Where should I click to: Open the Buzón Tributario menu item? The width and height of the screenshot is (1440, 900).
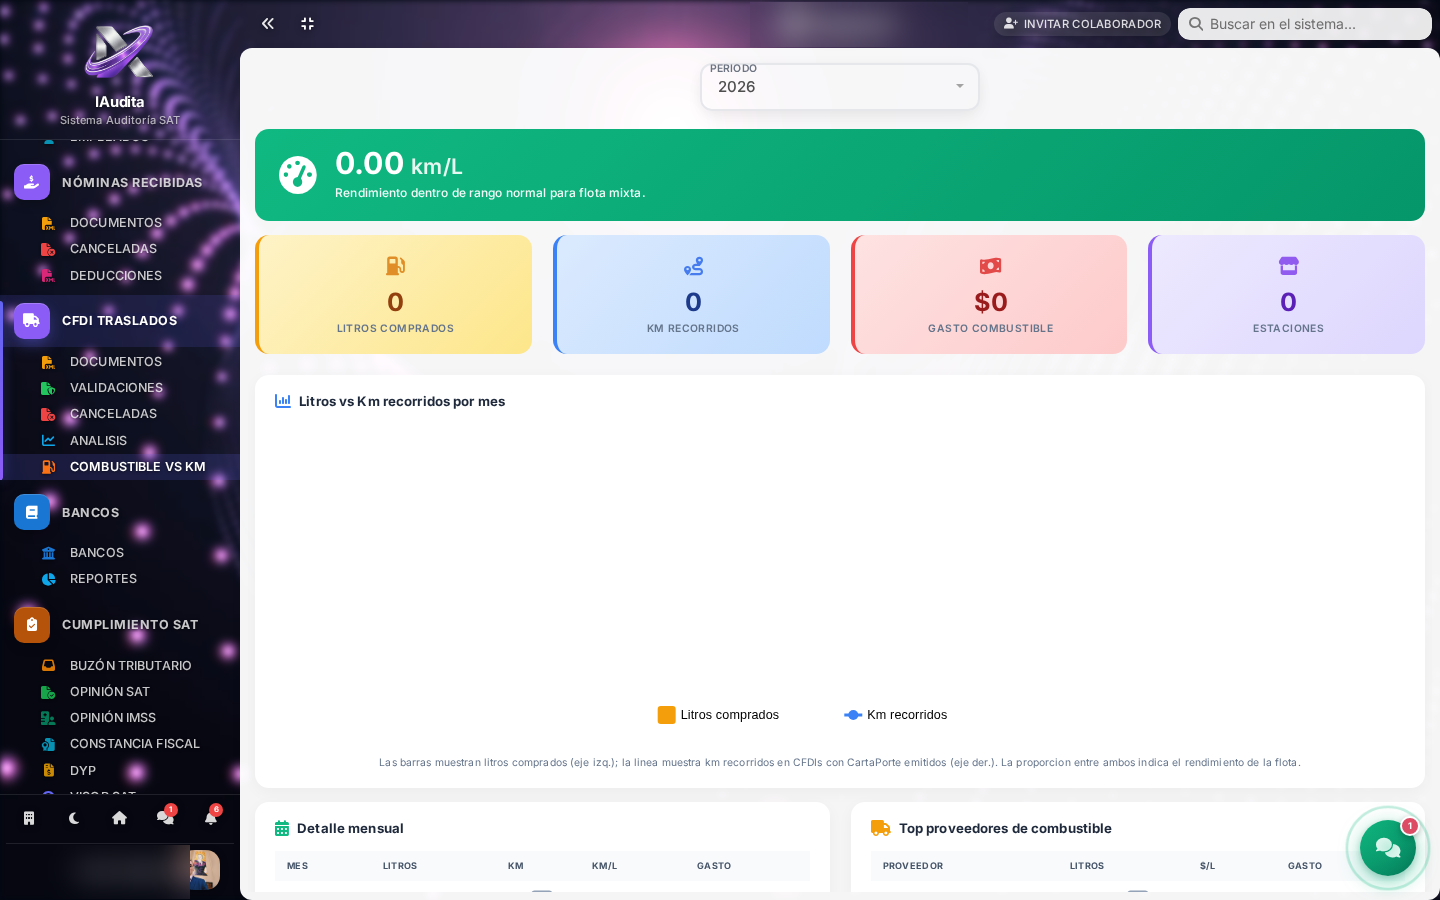point(130,666)
